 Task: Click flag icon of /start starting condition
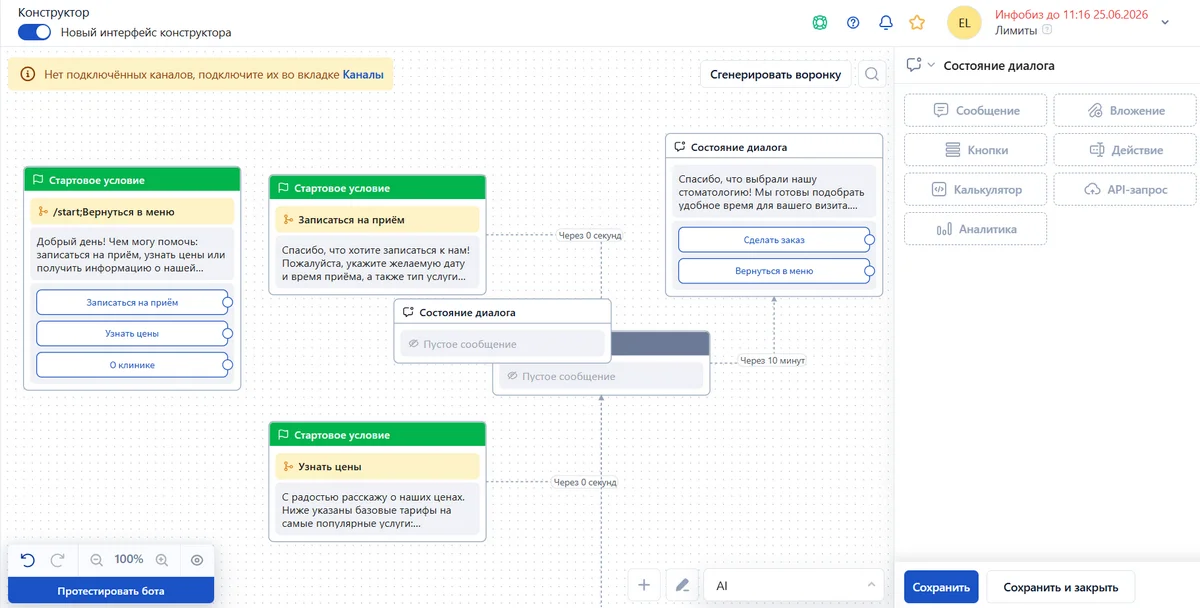(38, 180)
